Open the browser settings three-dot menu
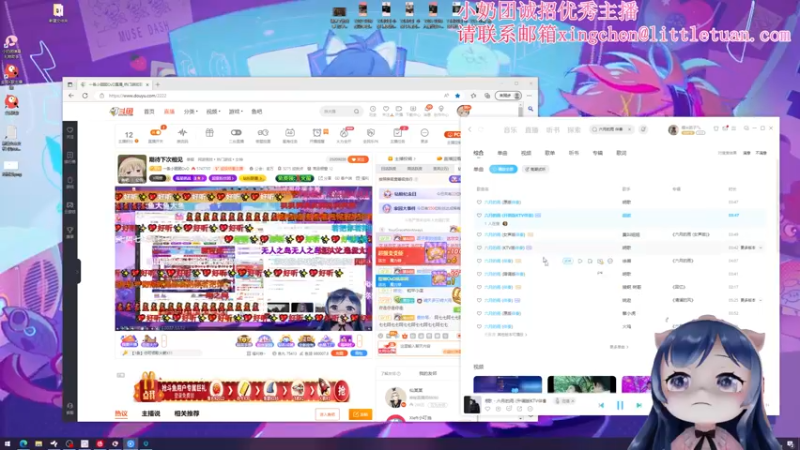Screen dimensions: 800x450 [x=530, y=95]
